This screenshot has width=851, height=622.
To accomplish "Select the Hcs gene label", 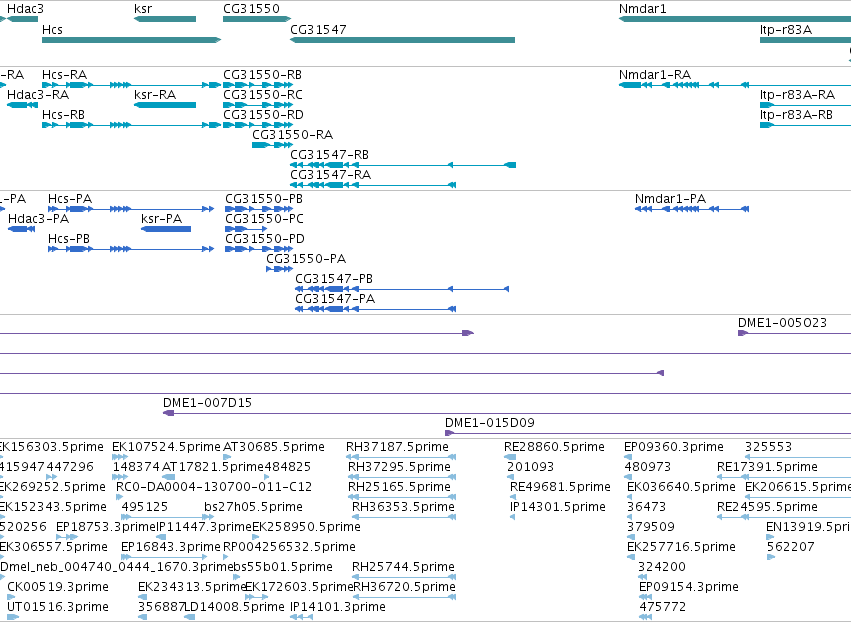I will point(52,29).
